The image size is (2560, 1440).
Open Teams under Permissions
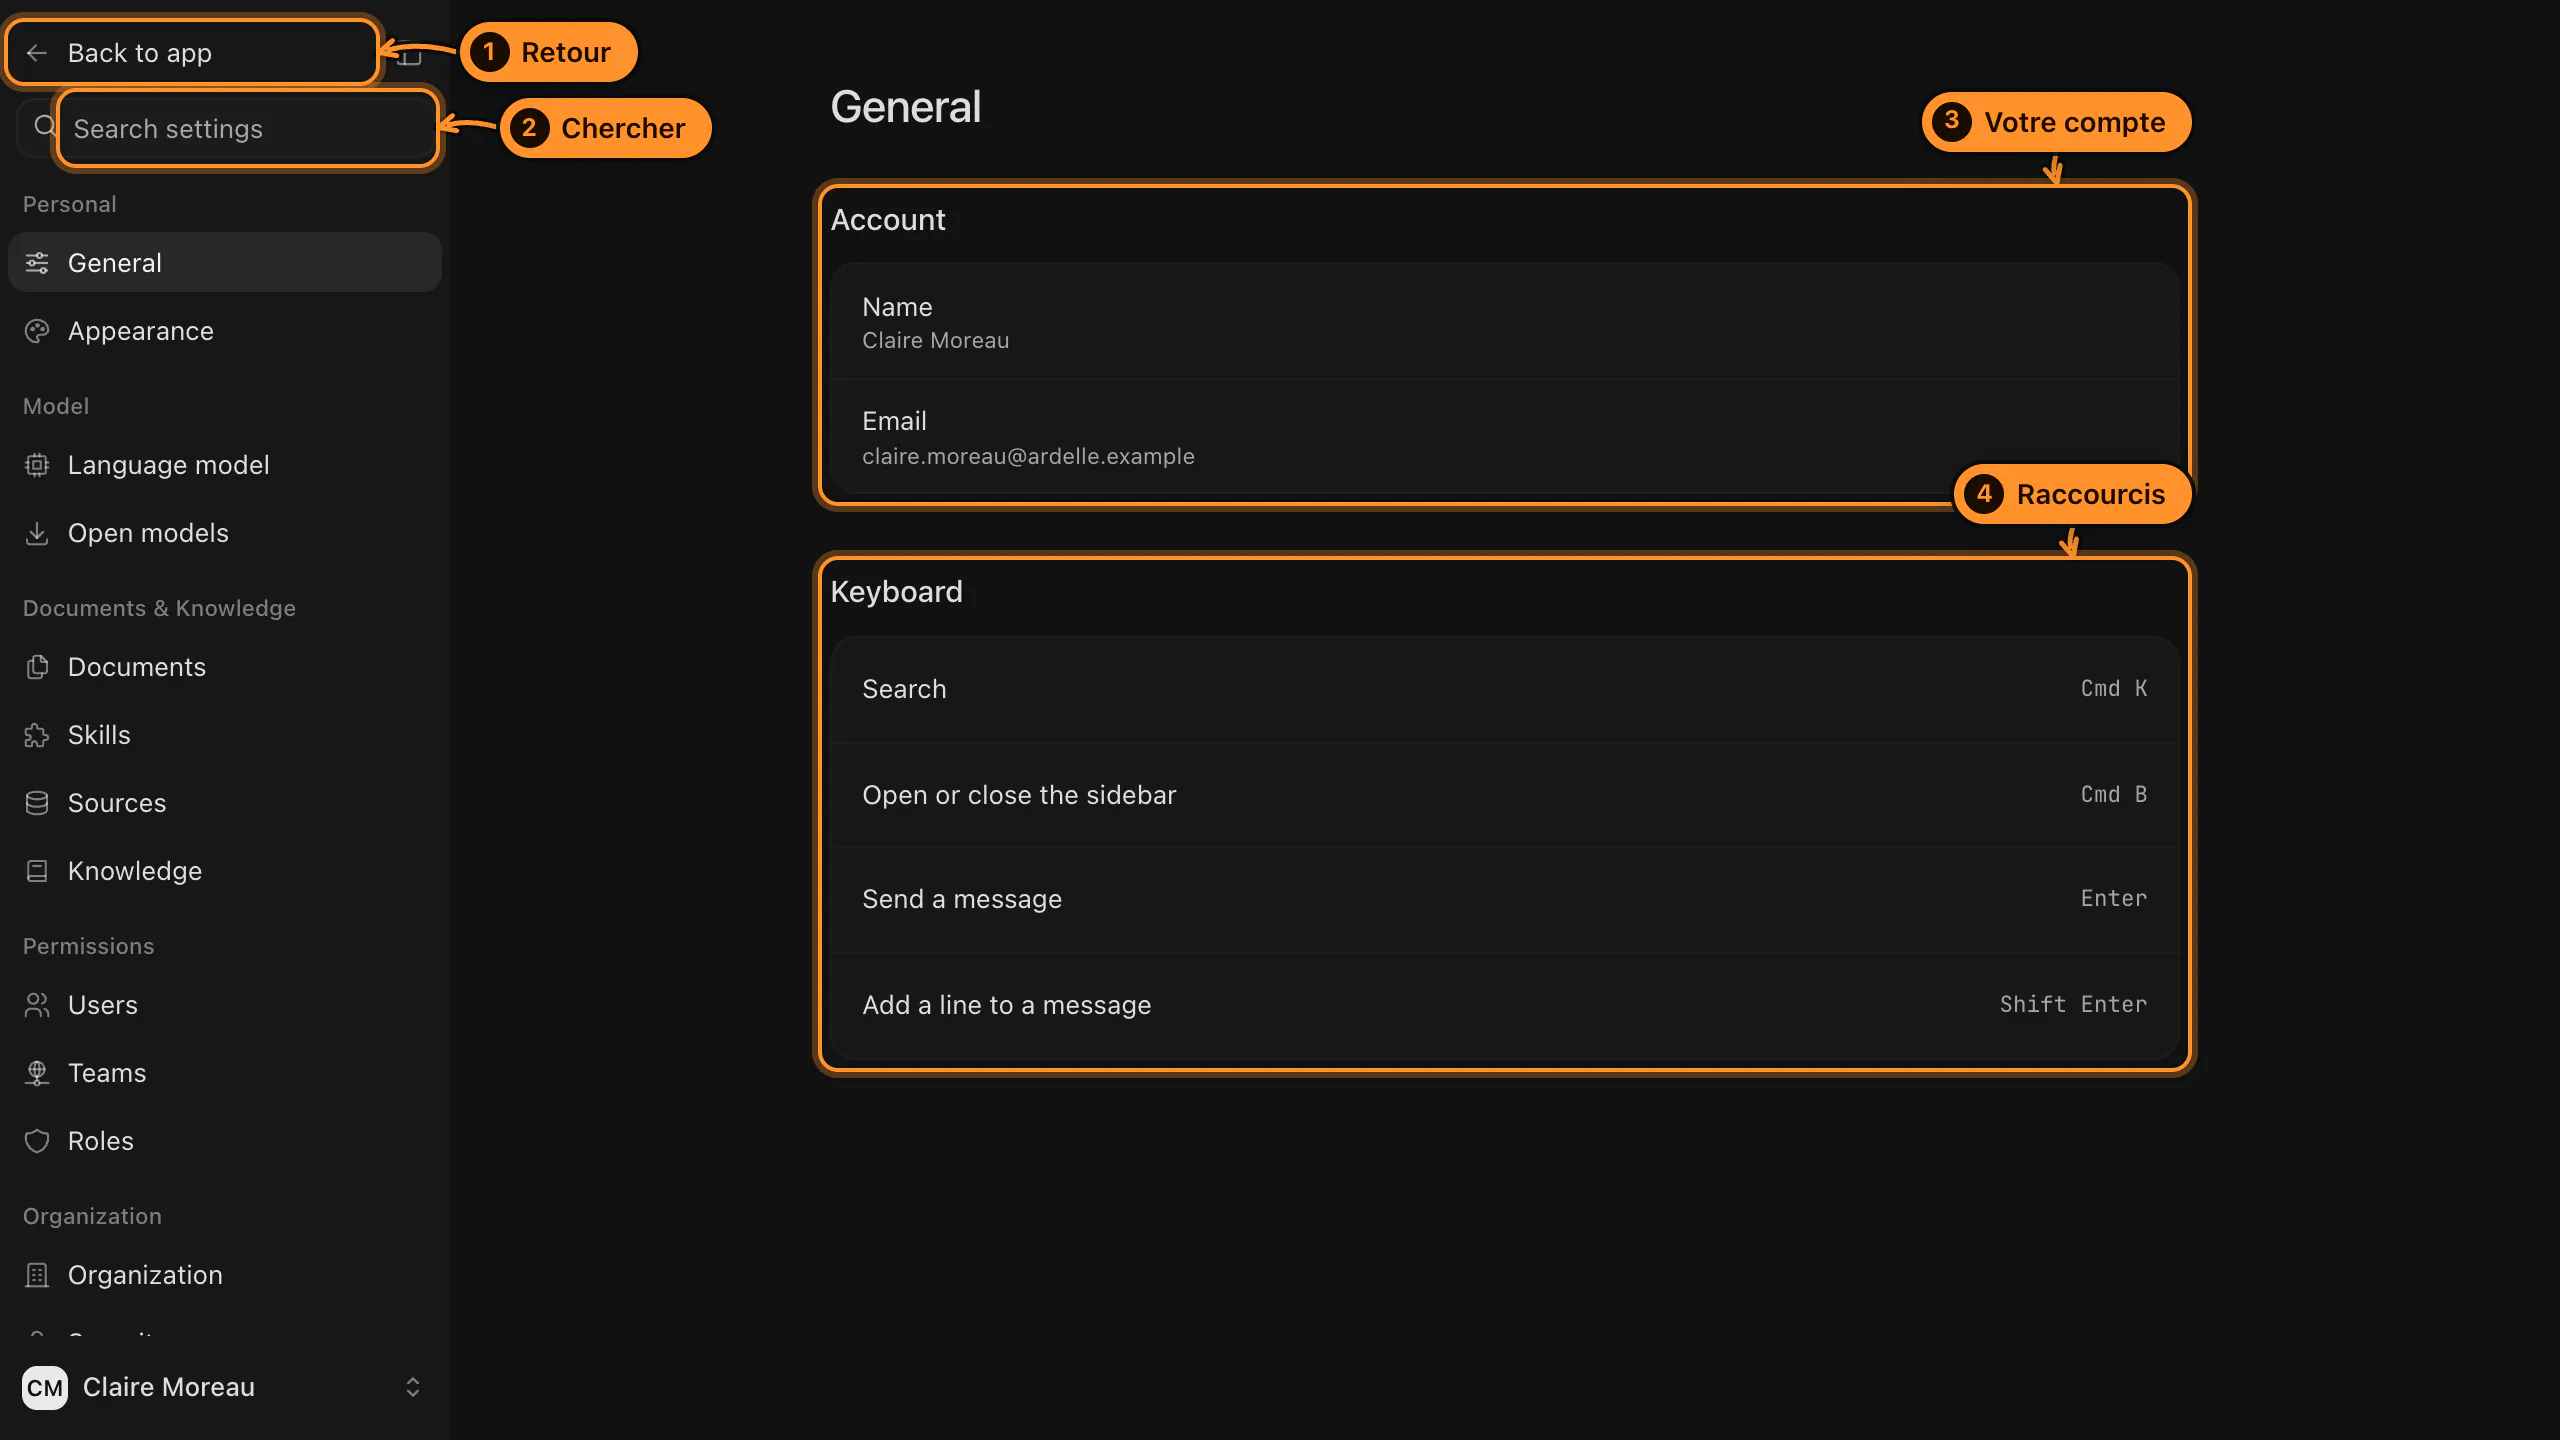225,1073
